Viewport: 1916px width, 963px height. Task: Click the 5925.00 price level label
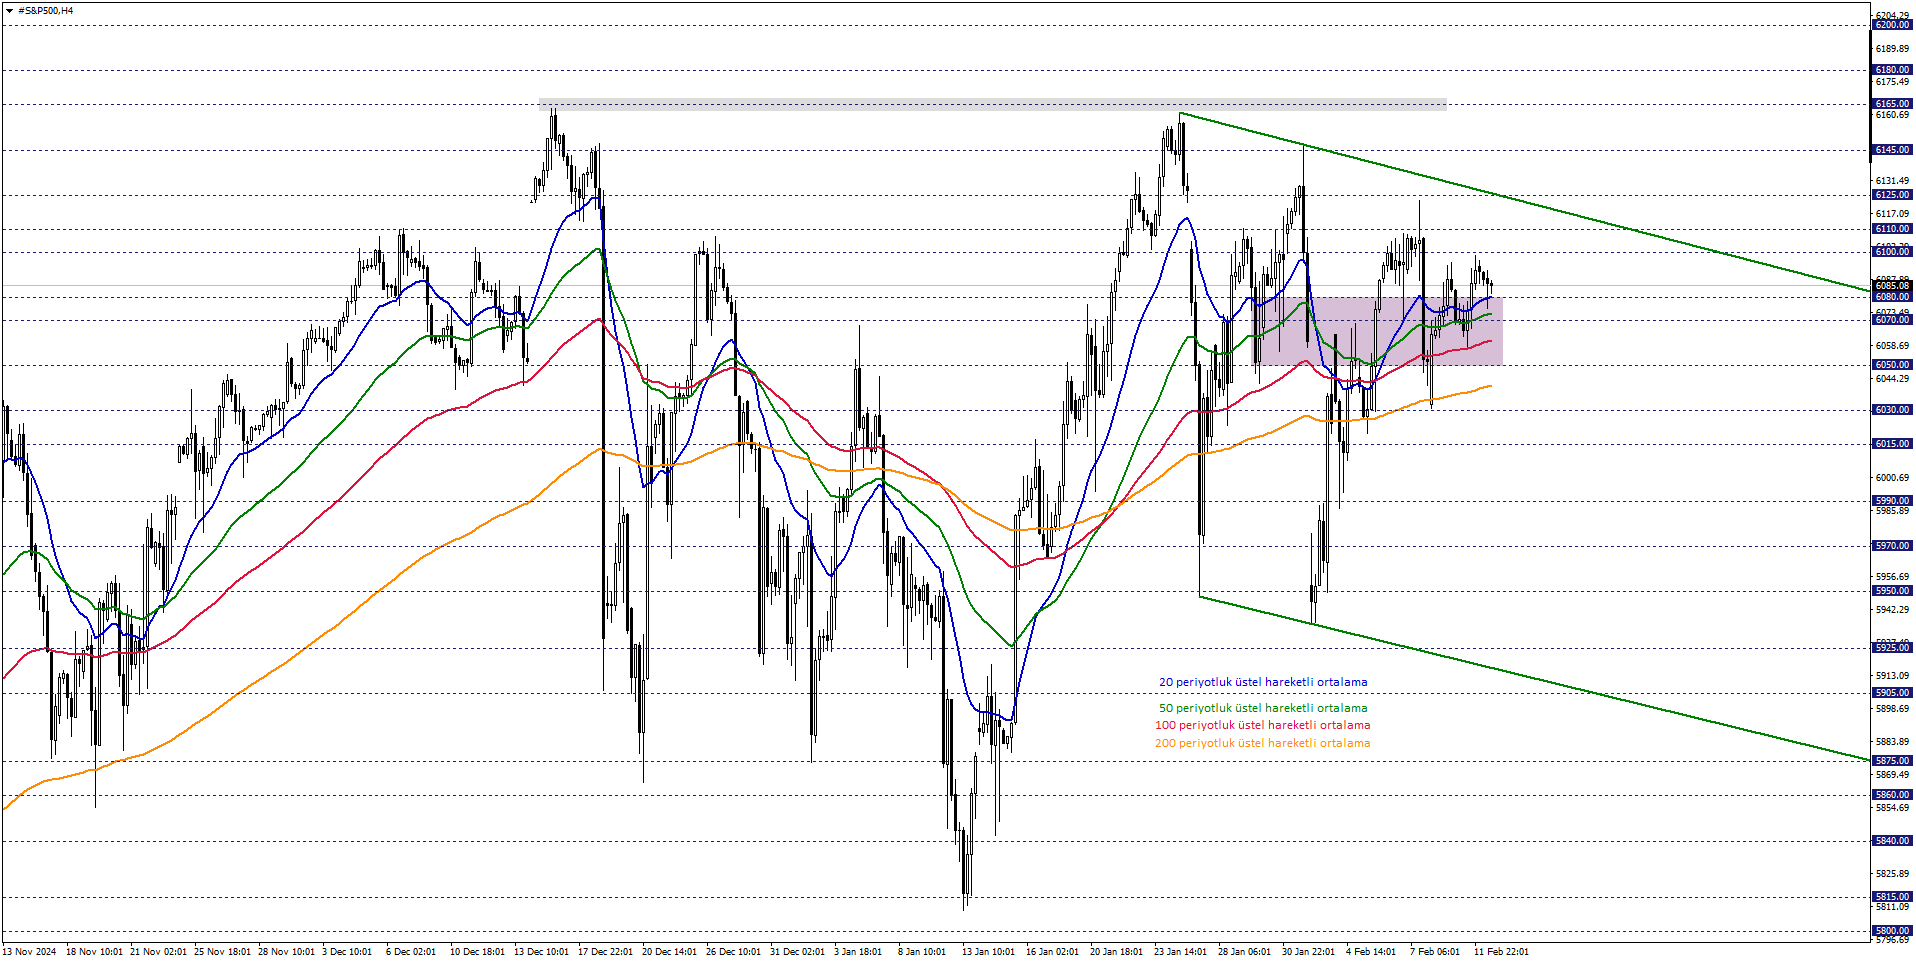click(1892, 648)
